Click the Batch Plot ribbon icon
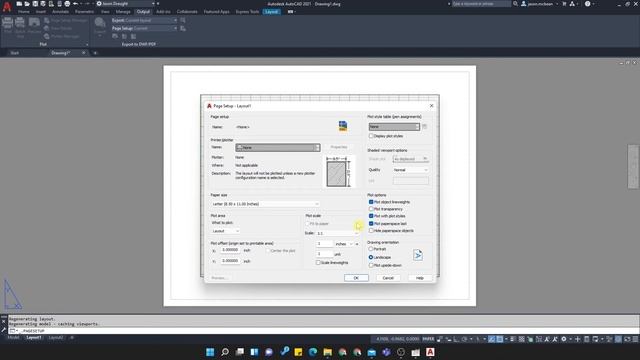Screen dimensions: 640x360 coord(20,25)
